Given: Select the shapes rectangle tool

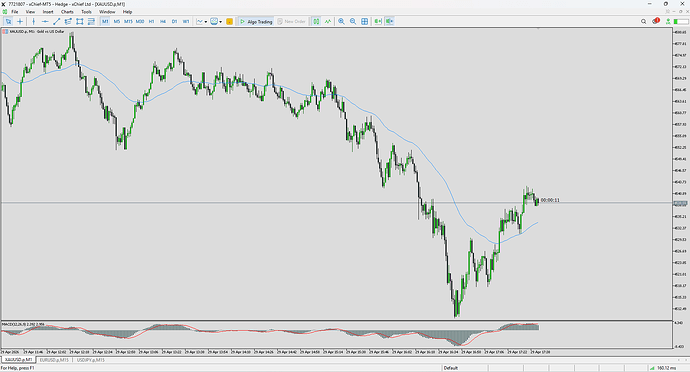Looking at the screenshot, I should pyautogui.click(x=80, y=21).
